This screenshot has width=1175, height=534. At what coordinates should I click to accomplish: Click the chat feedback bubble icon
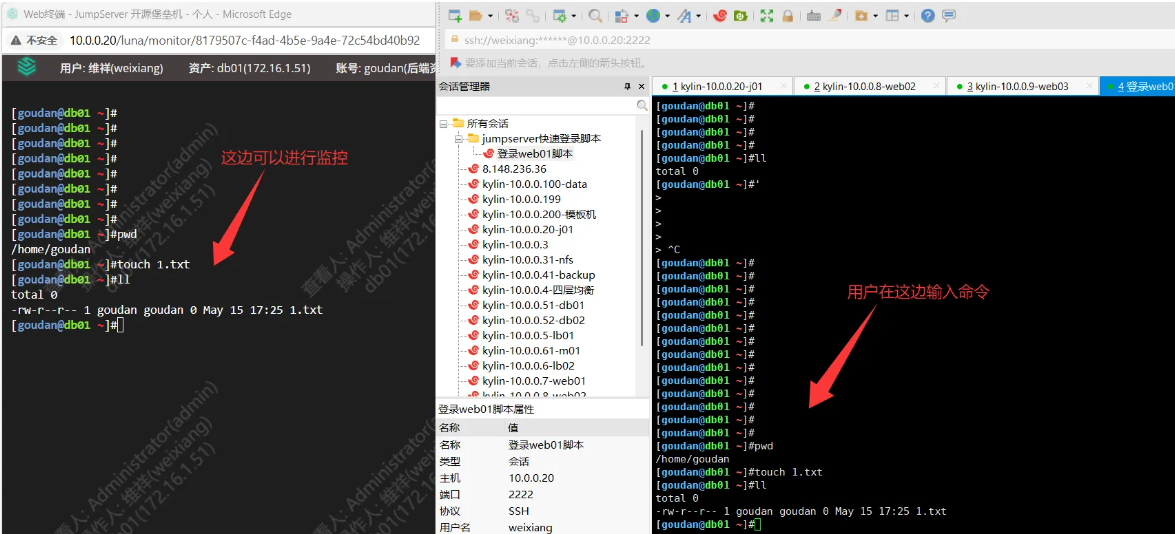(949, 16)
